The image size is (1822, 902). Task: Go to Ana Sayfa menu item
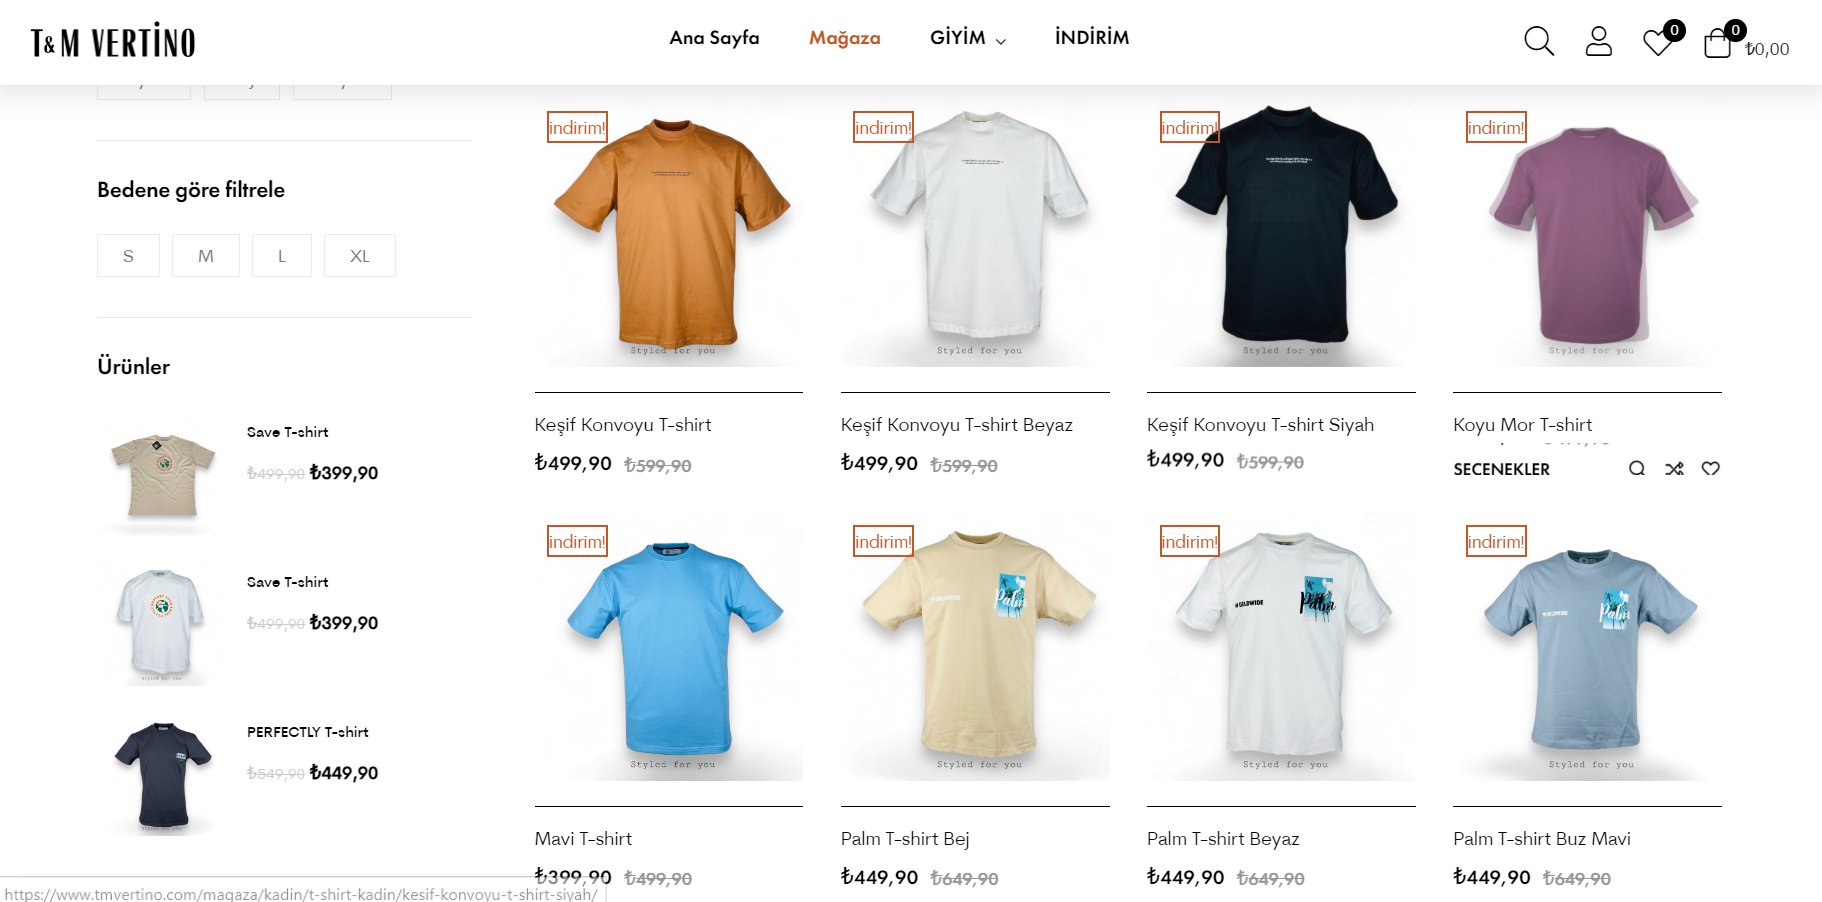[x=714, y=38]
